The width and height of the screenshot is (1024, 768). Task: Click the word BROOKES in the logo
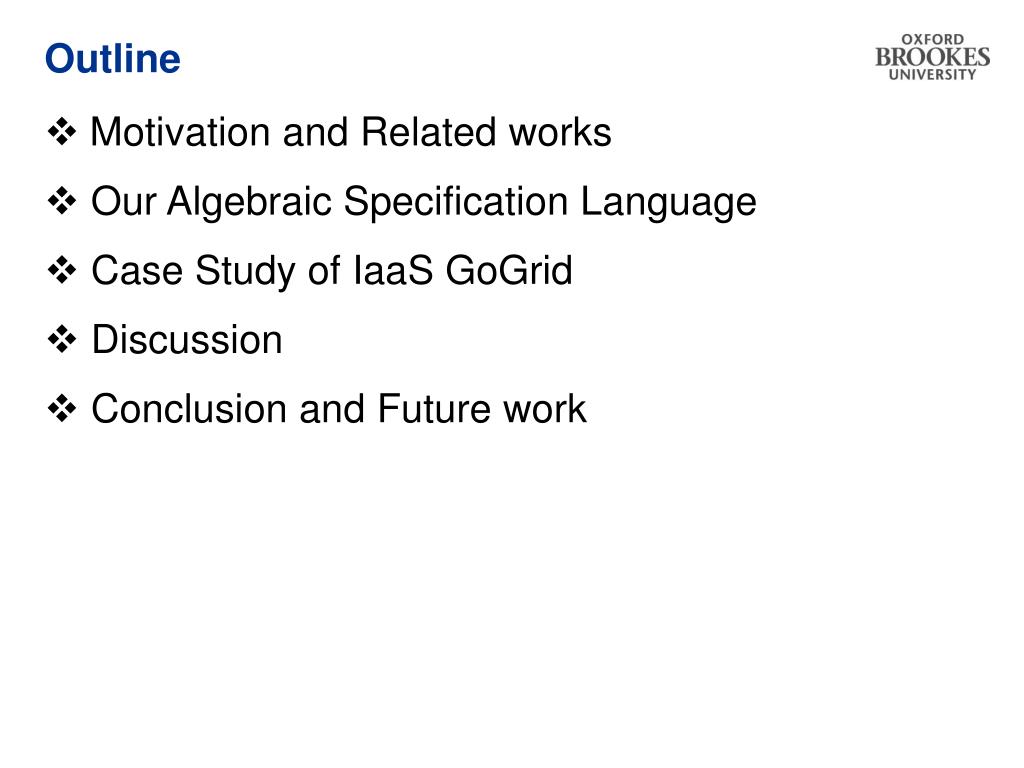[x=933, y=57]
